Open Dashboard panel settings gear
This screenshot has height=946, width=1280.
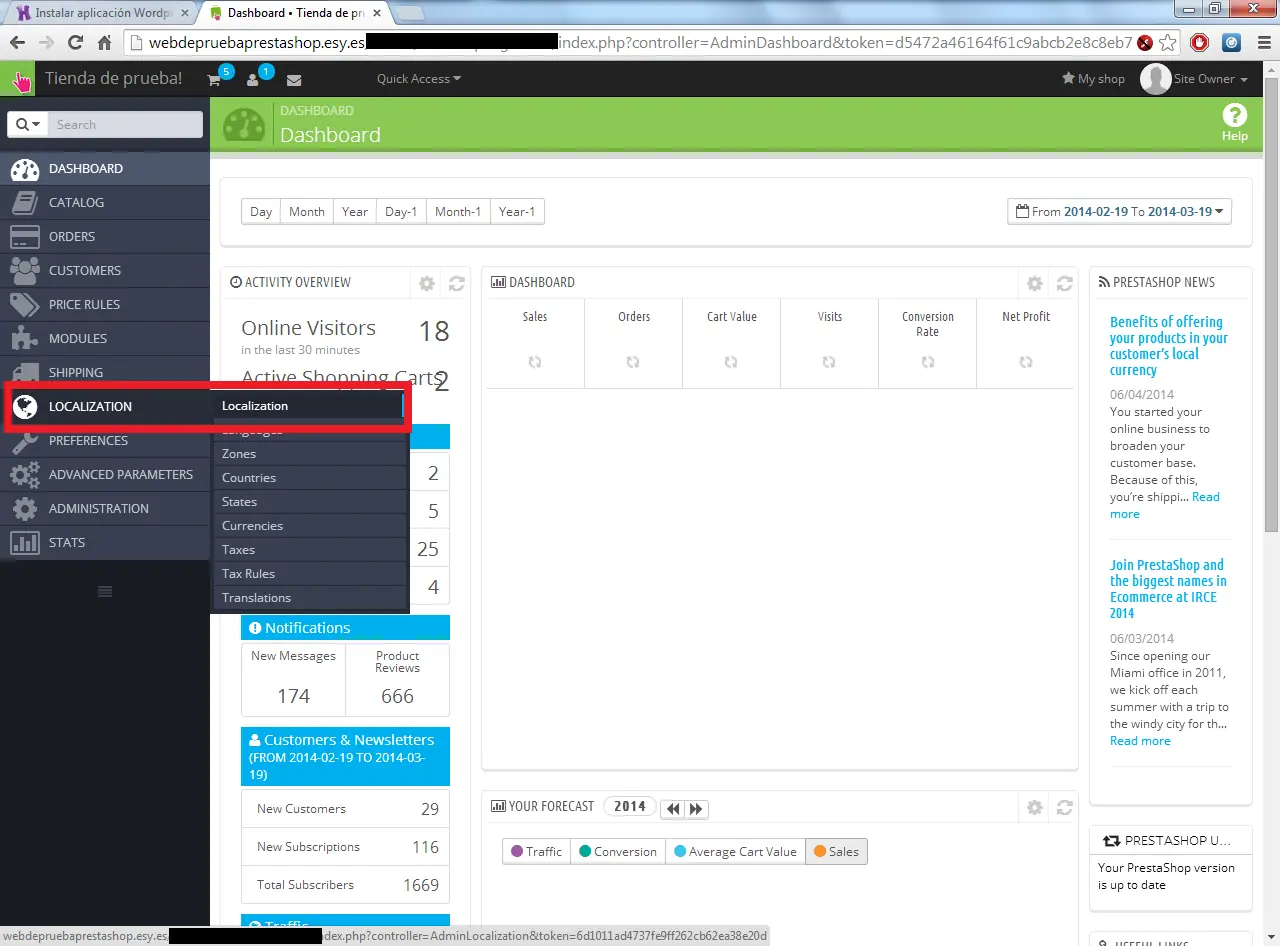coord(1035,283)
